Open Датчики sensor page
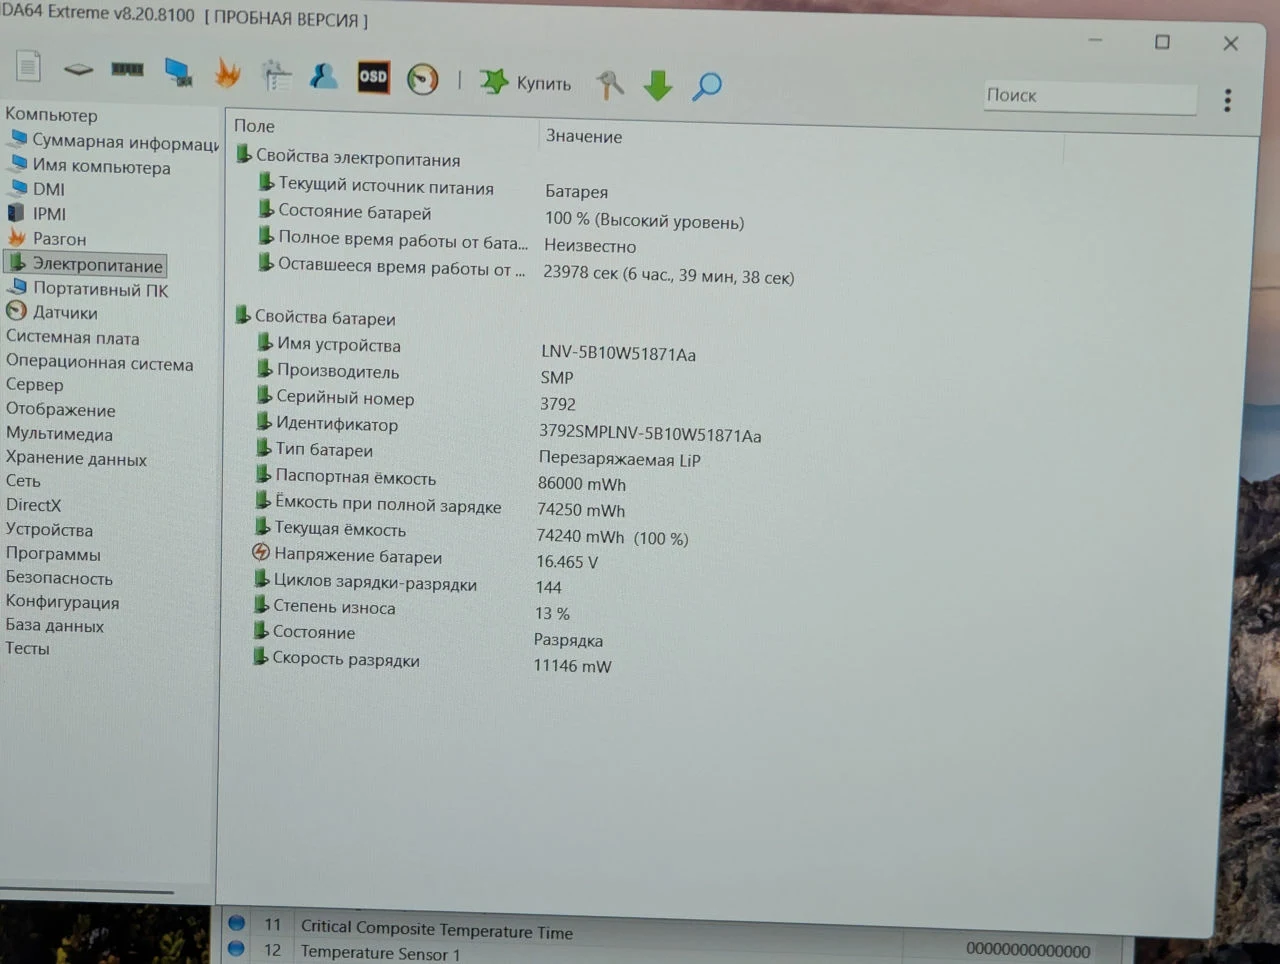This screenshot has height=964, width=1280. pos(52,312)
